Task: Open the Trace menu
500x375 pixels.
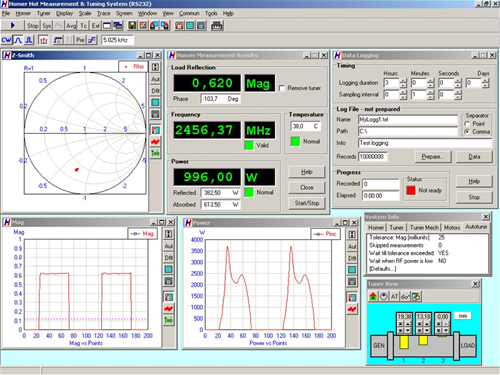Action: point(104,13)
